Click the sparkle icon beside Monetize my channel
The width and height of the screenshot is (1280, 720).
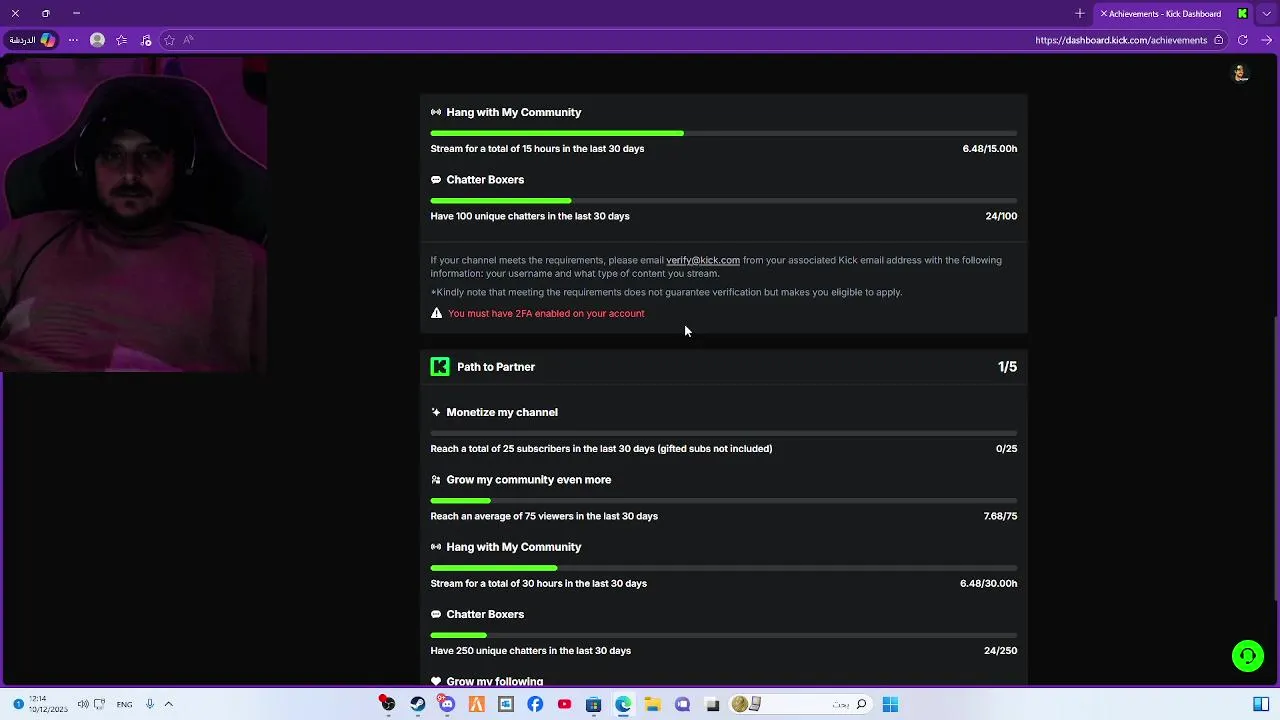pyautogui.click(x=436, y=412)
